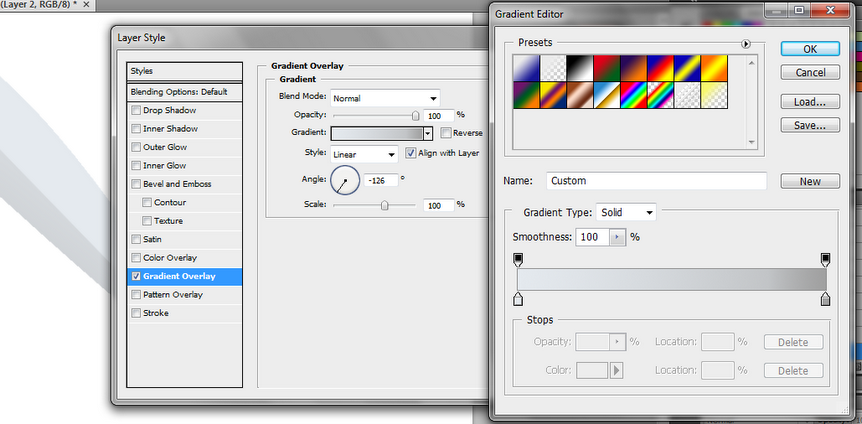Viewport: 862px width, 424px height.
Task: Open the gradient Style Linear dropdown
Action: pyautogui.click(x=364, y=154)
